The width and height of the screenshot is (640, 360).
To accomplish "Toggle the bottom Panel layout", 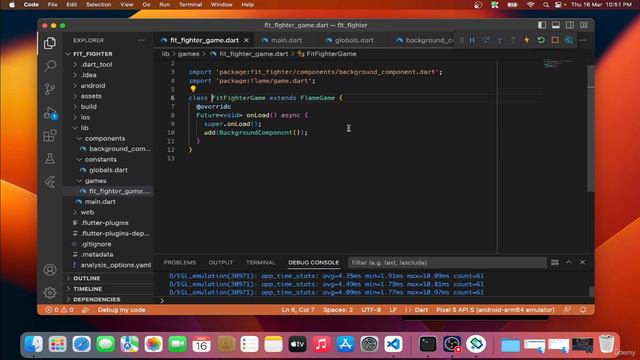I will [556, 25].
